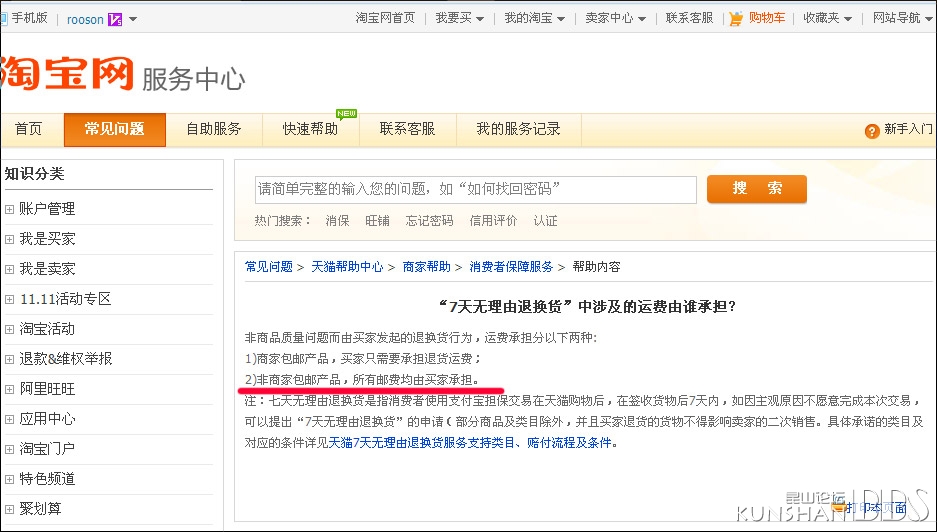This screenshot has width=937, height=532.
Task: Search hot keyword 消保
Action: (x=338, y=221)
